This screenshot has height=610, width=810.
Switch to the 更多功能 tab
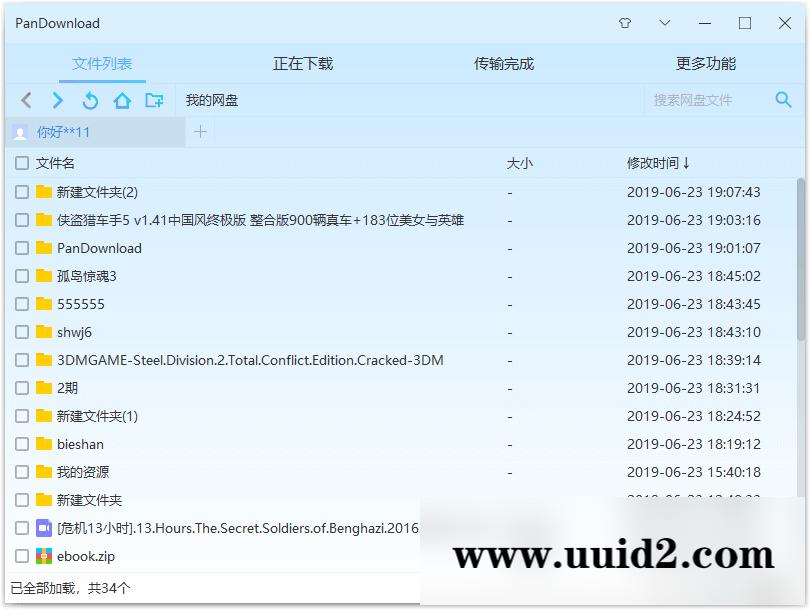pos(708,62)
